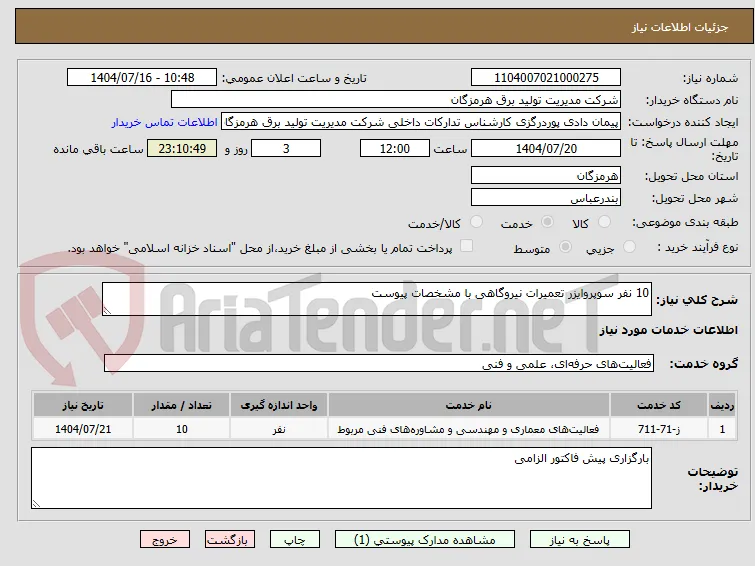Screen dimensions: 755x566
Task: Click the چاپ print button
Action: click(295, 540)
